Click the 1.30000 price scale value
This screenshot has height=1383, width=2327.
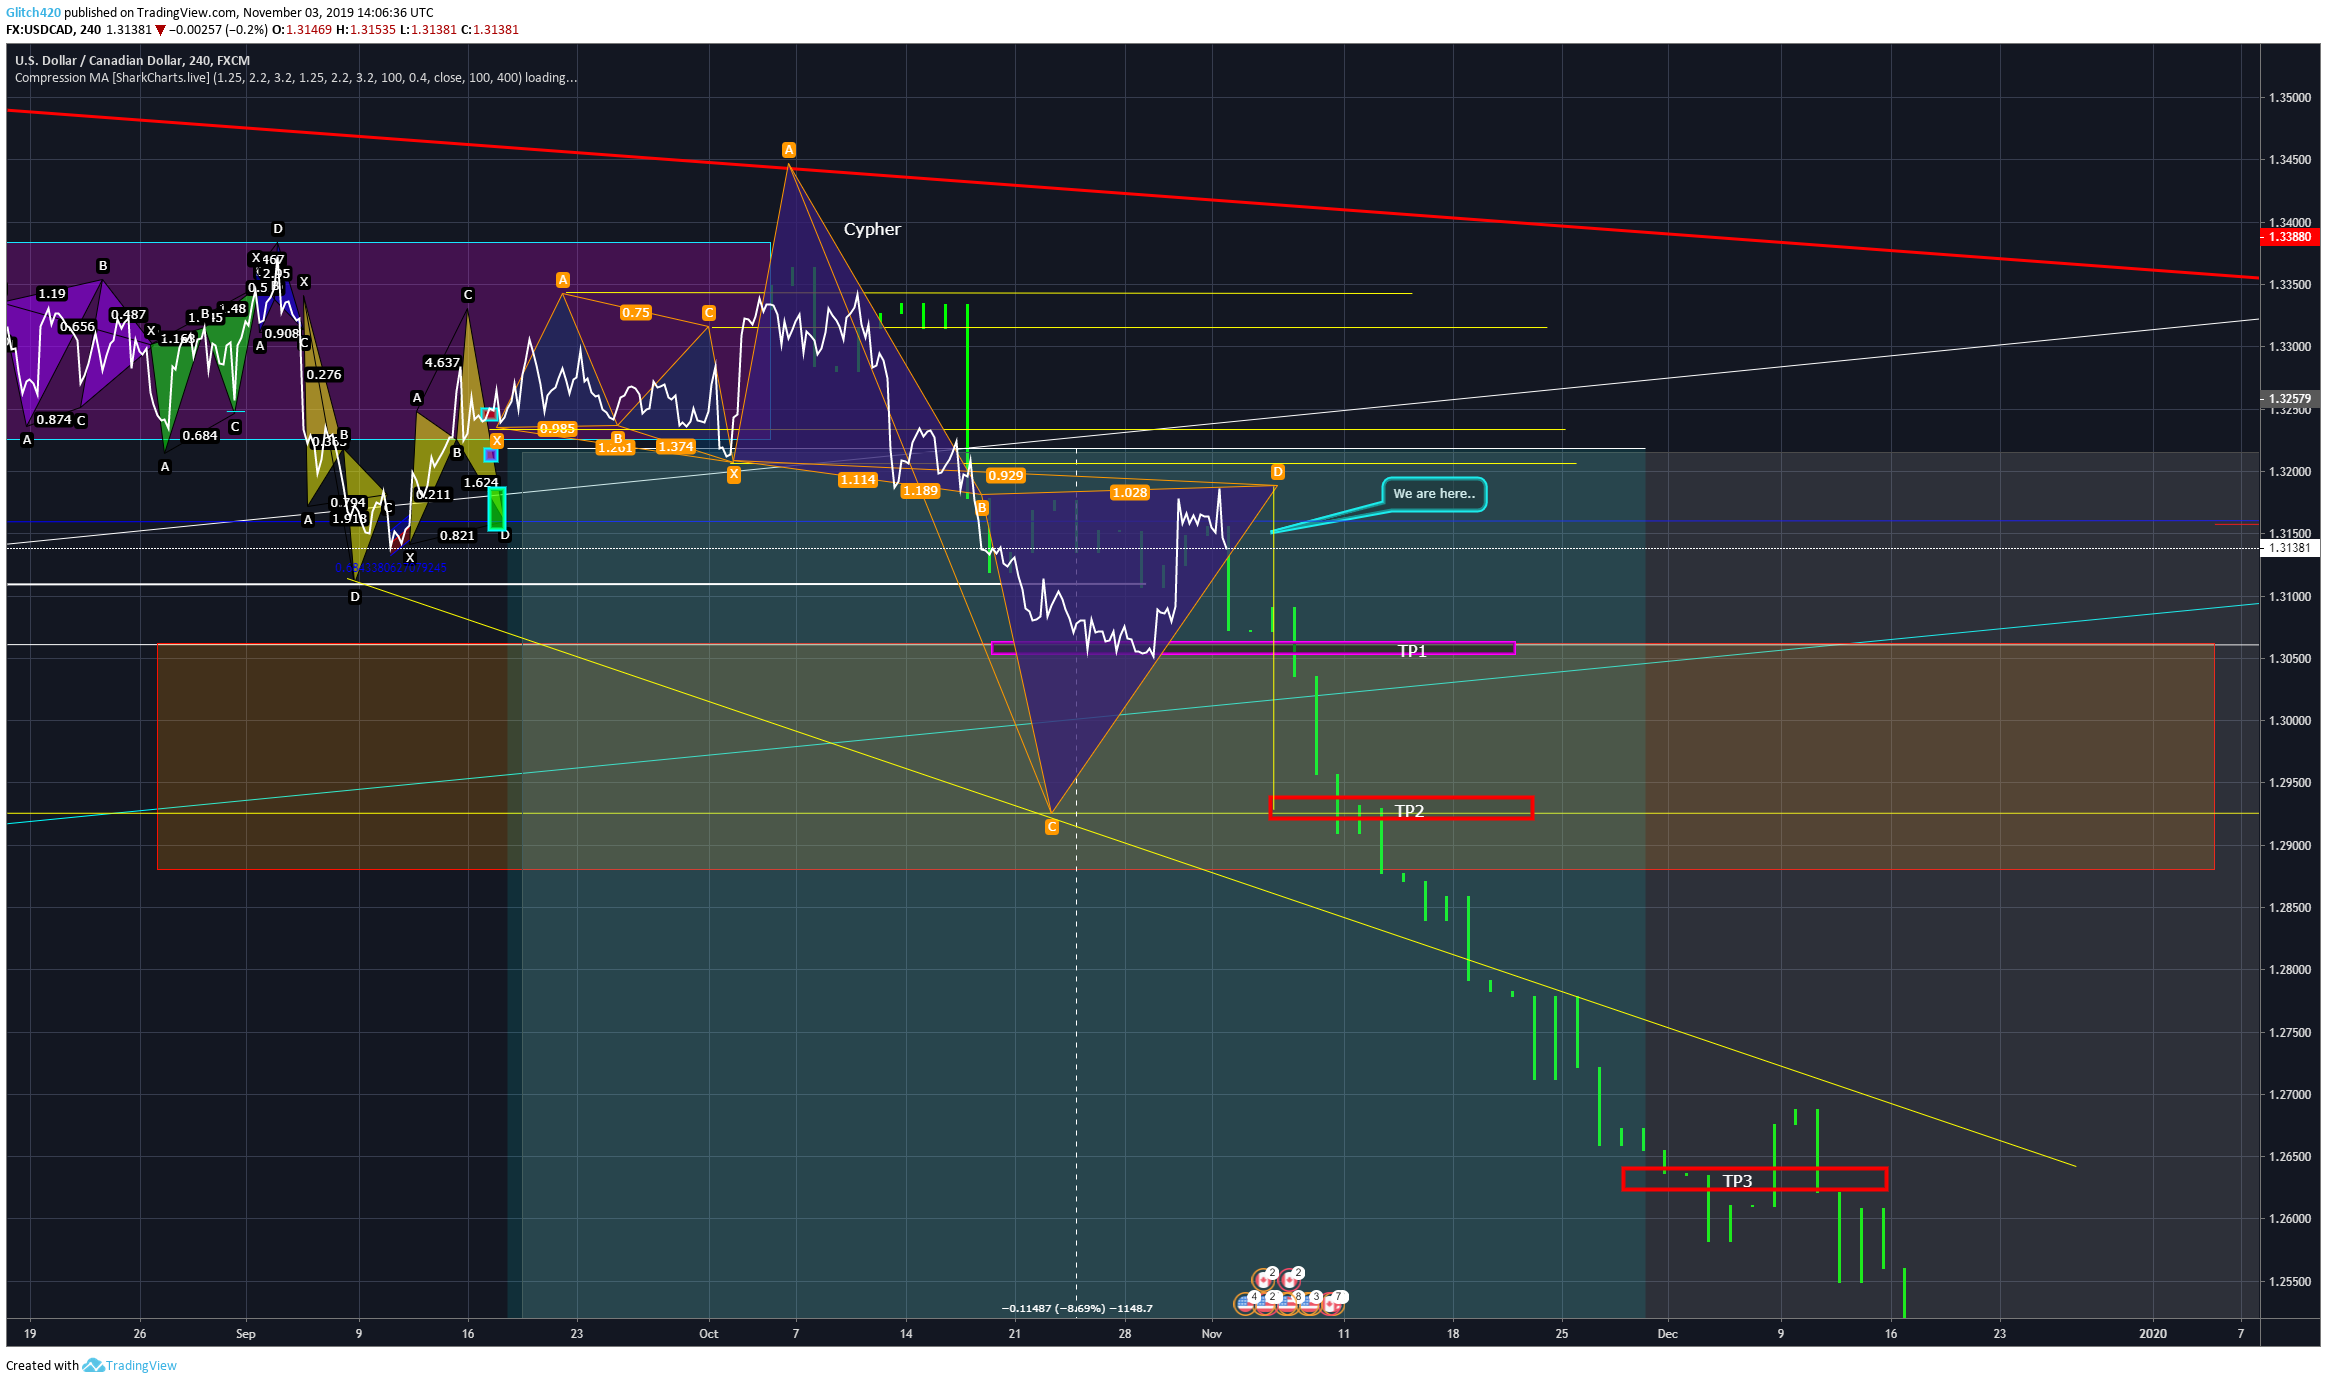click(2290, 721)
